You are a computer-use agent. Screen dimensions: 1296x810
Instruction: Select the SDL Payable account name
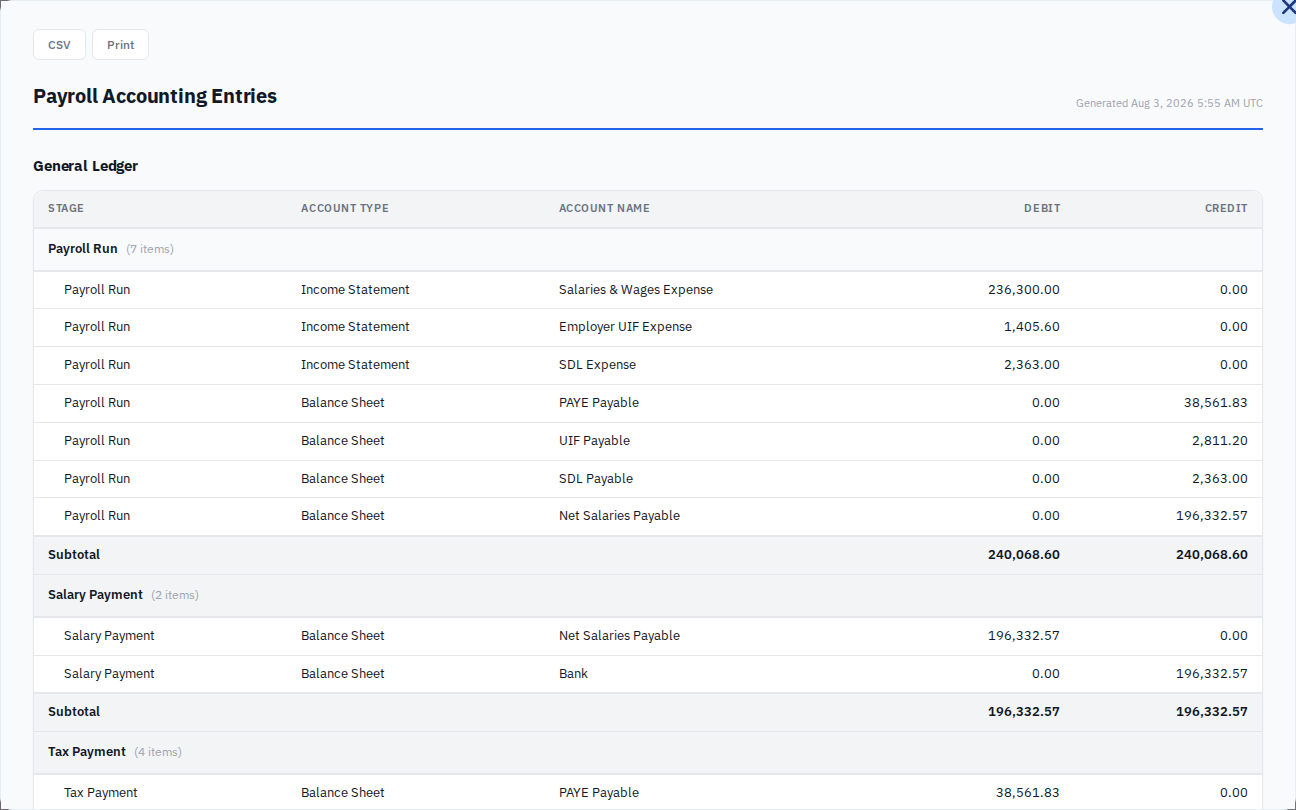(596, 479)
